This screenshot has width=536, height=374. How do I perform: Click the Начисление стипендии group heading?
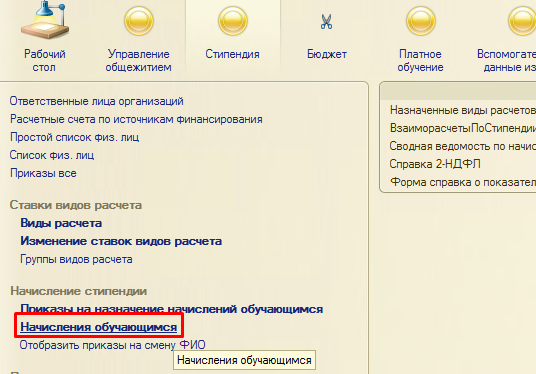point(79,291)
